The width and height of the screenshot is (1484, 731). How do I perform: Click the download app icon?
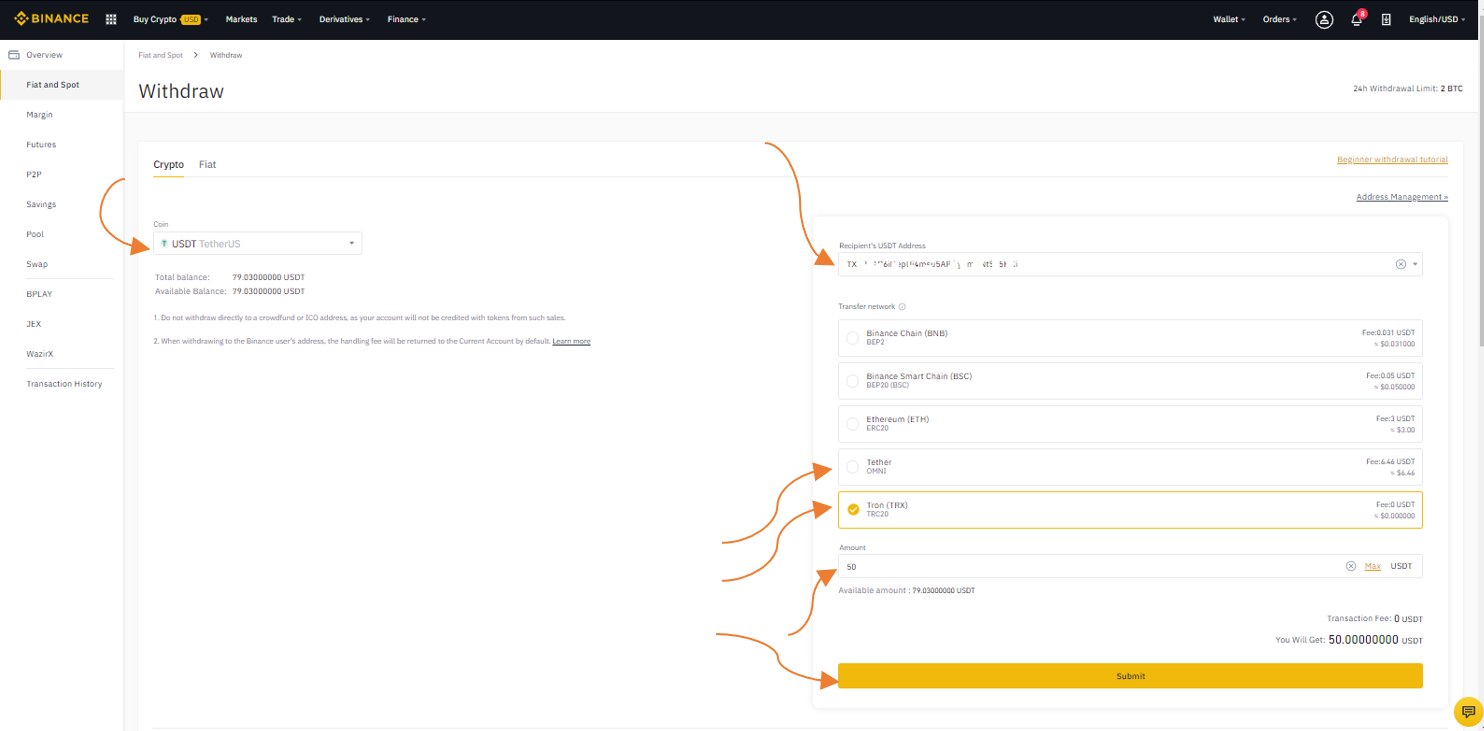point(1386,19)
